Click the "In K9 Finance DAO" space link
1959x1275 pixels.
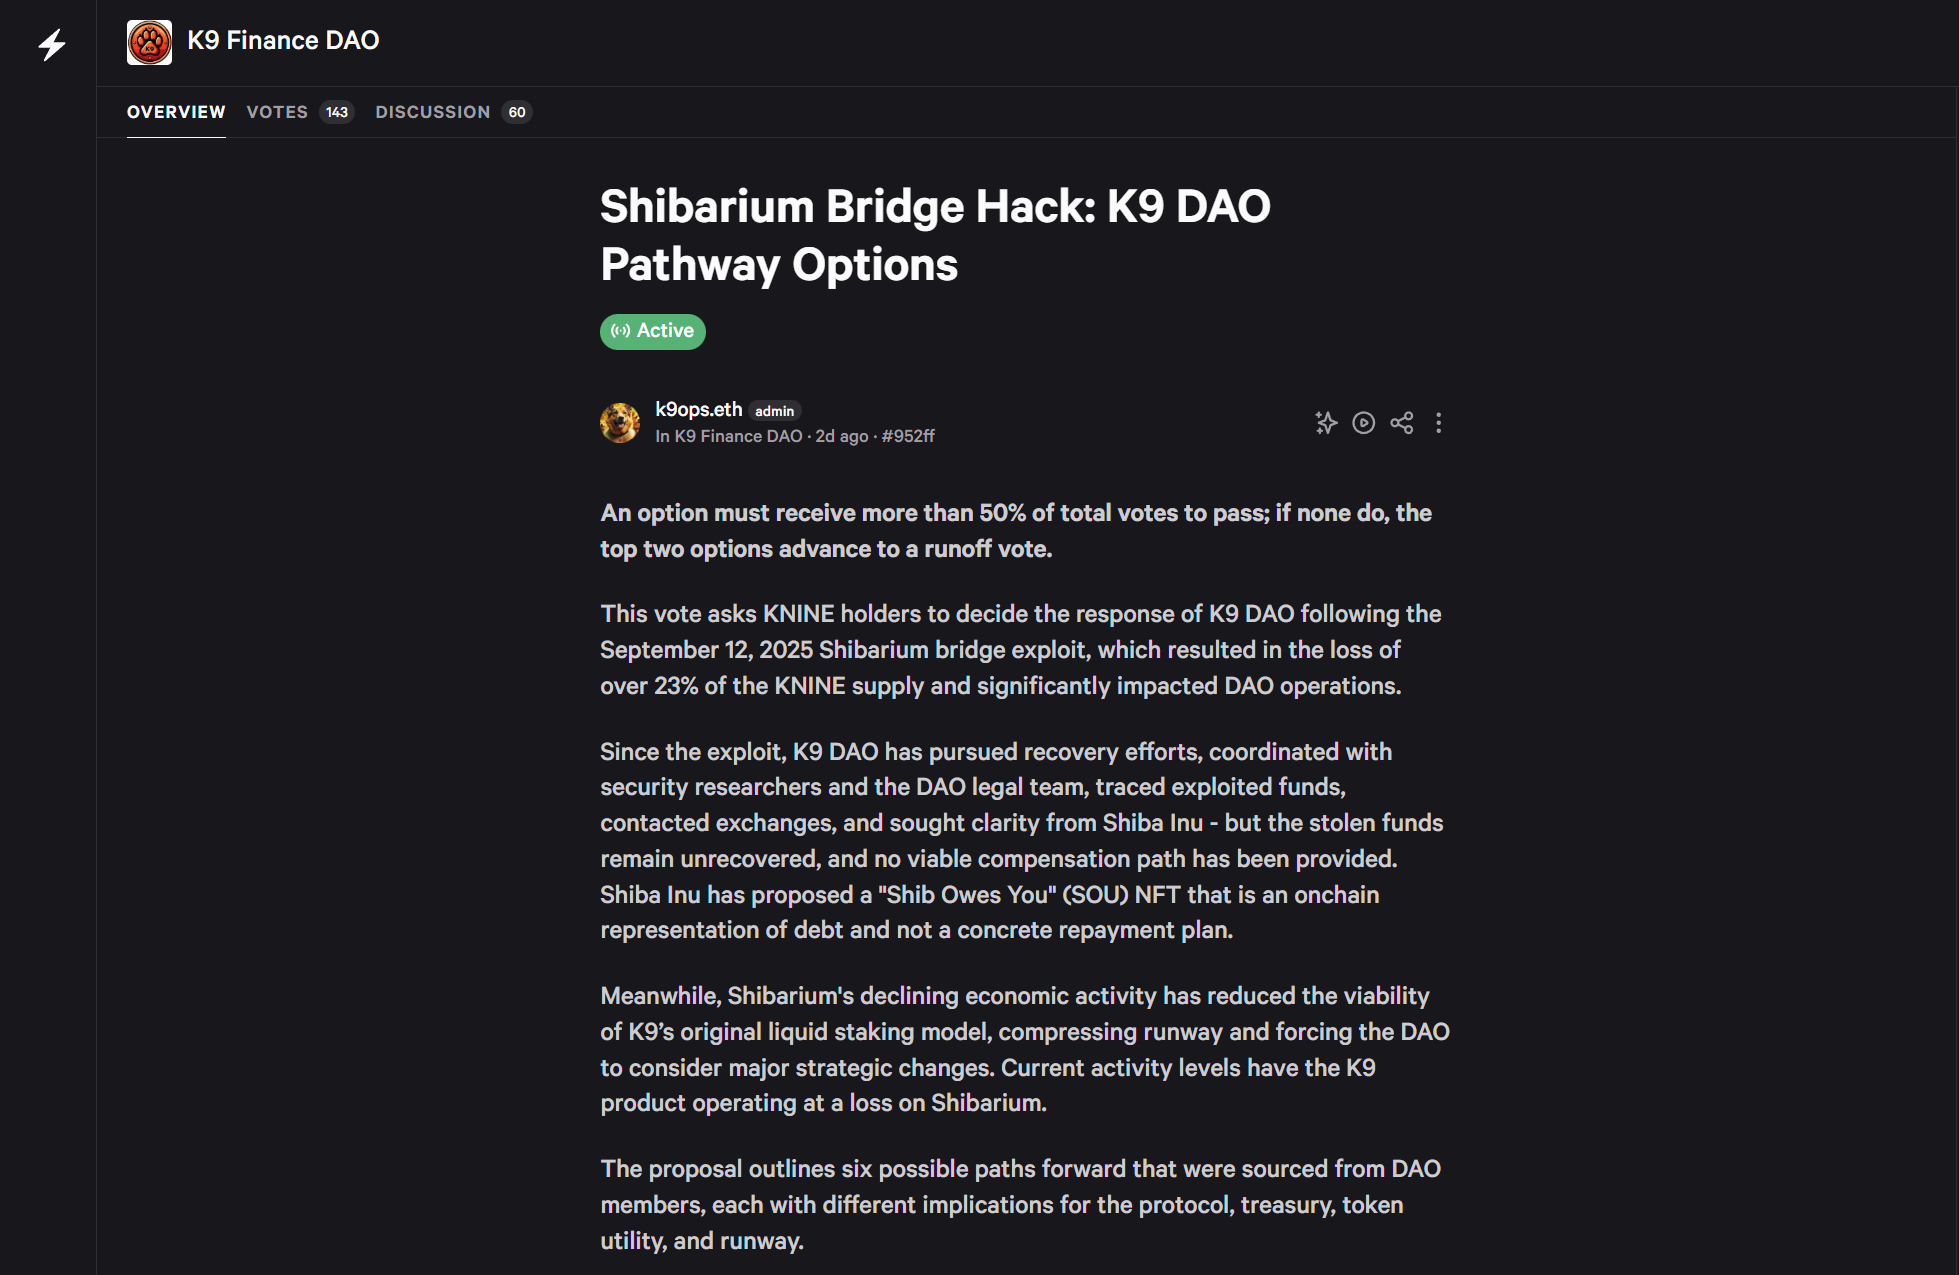point(729,436)
